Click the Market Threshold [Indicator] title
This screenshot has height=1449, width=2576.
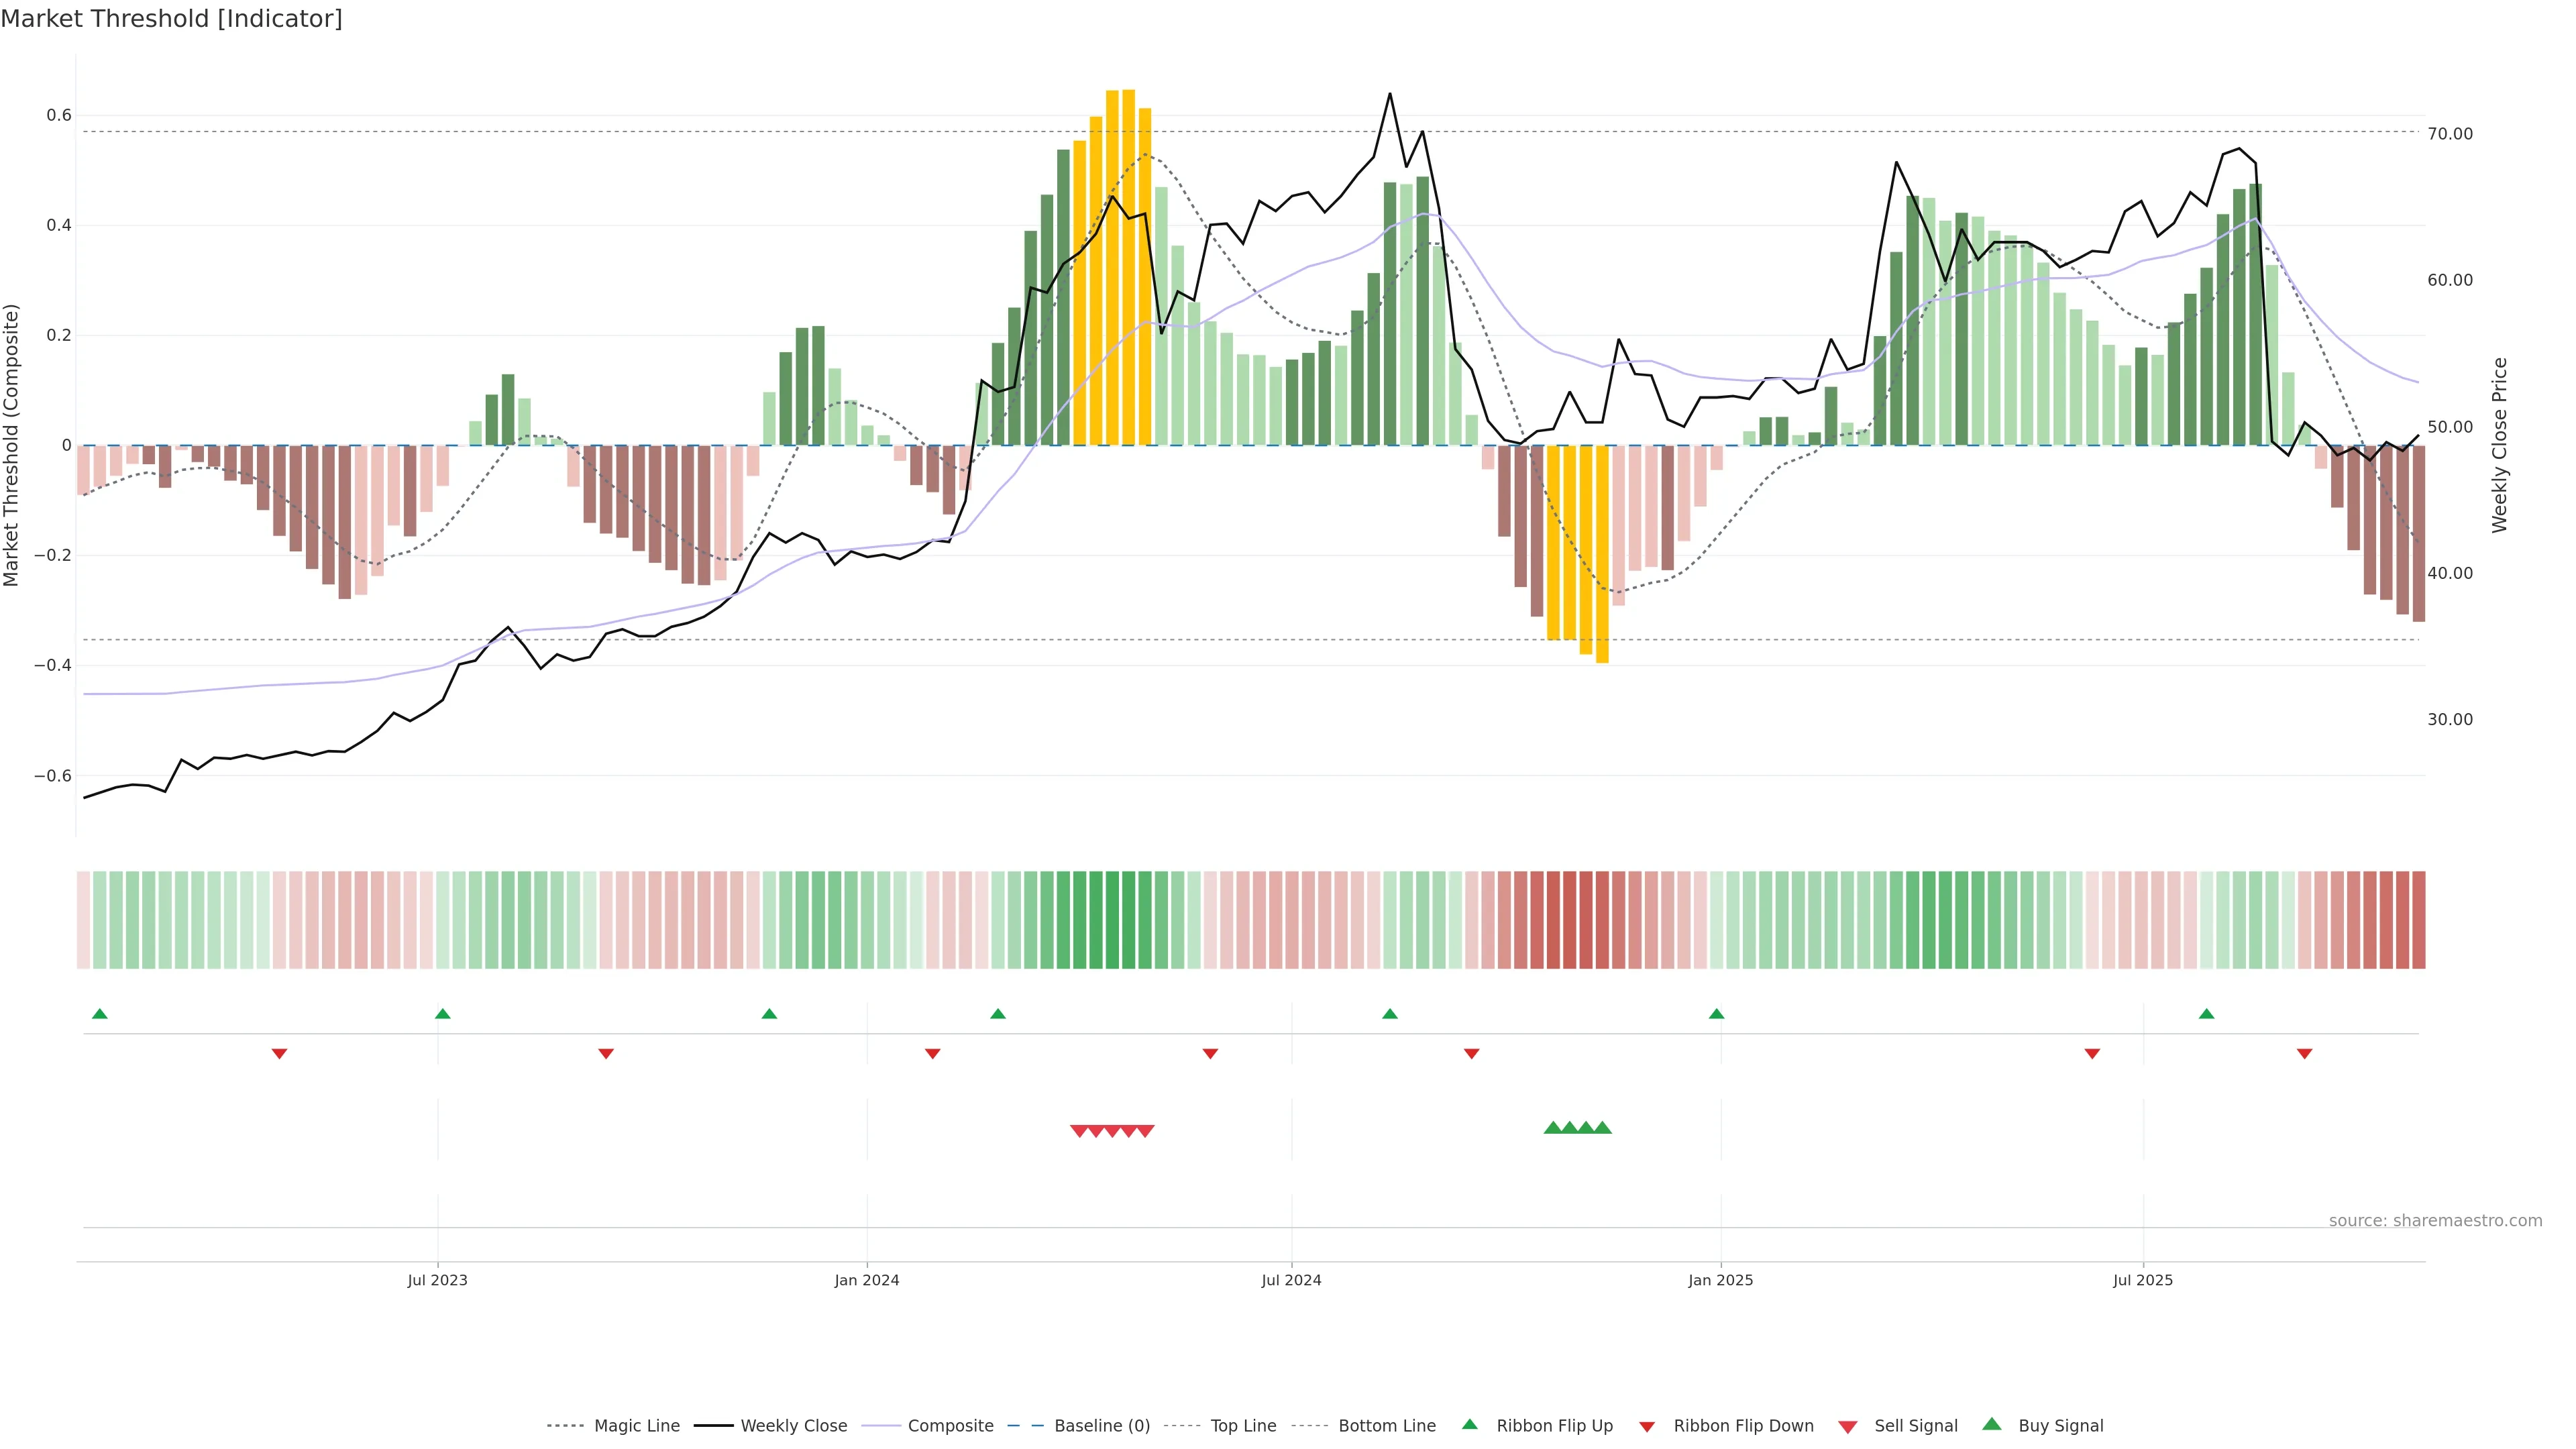171,19
